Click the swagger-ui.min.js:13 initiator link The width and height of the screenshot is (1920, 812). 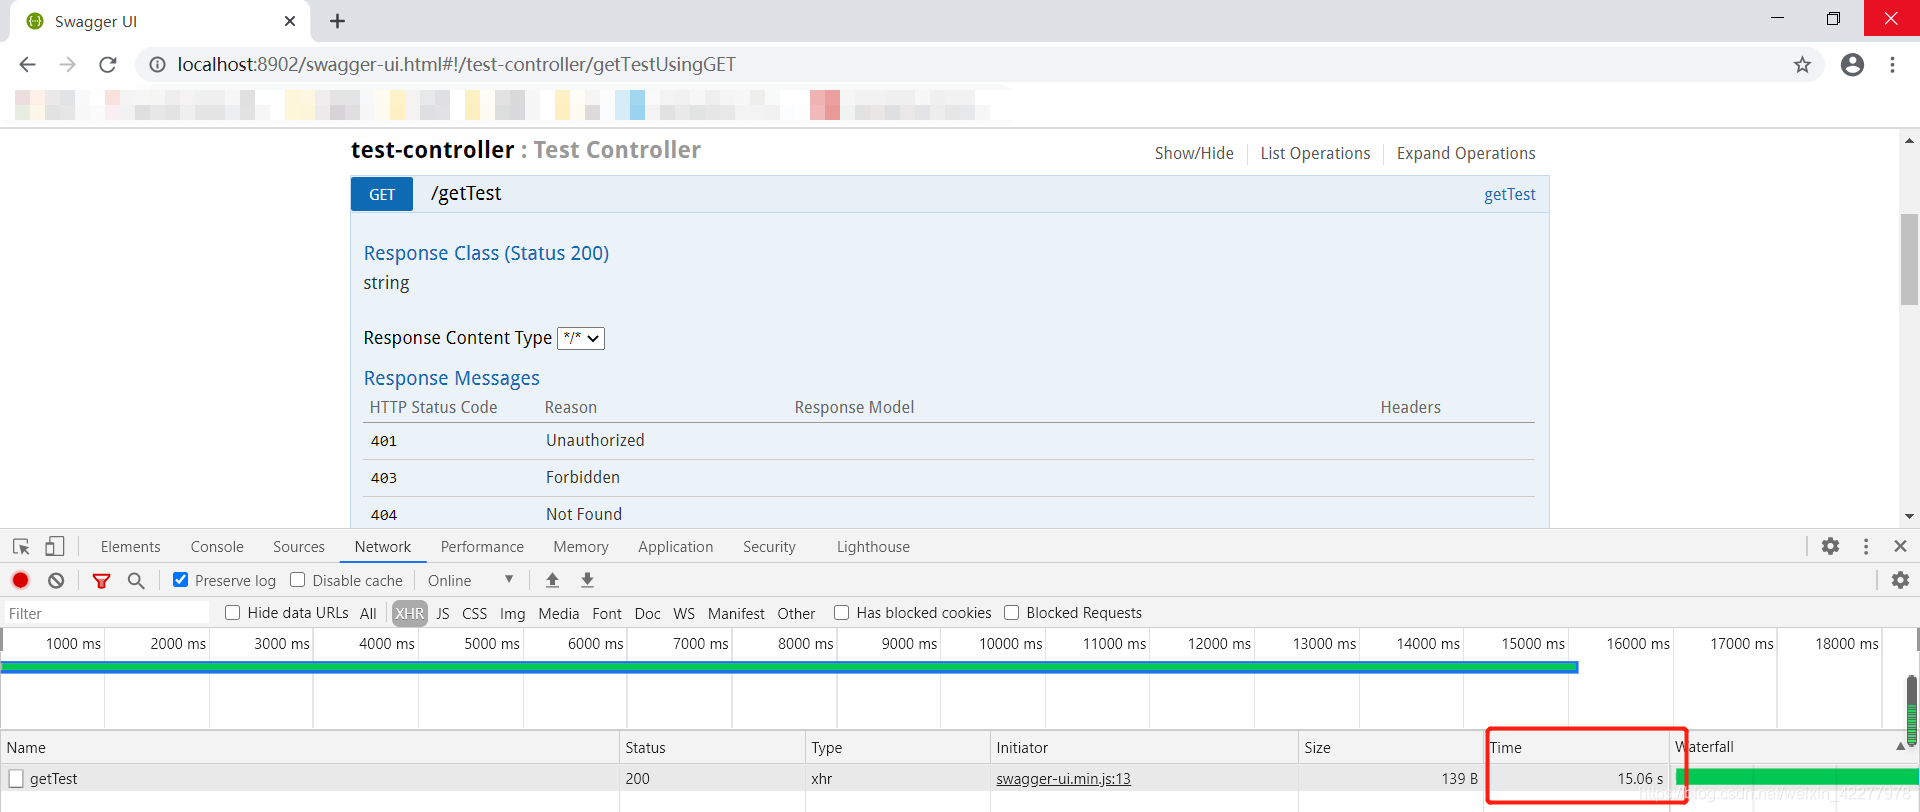(x=1063, y=779)
